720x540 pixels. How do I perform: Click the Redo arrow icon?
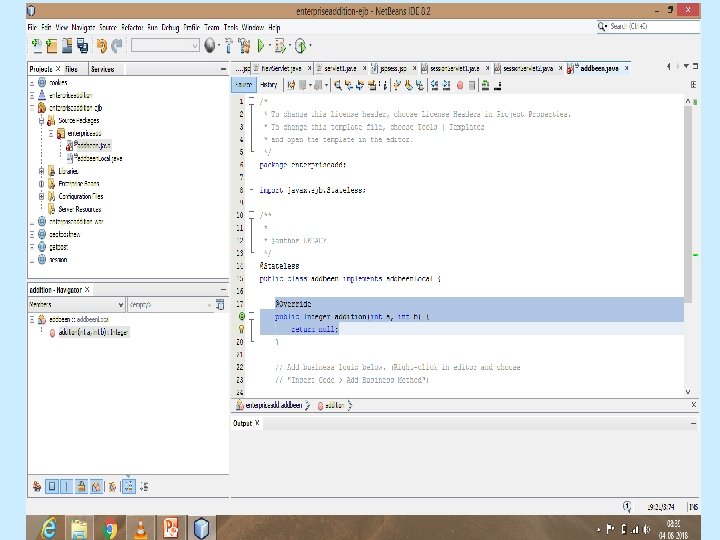[x=117, y=45]
